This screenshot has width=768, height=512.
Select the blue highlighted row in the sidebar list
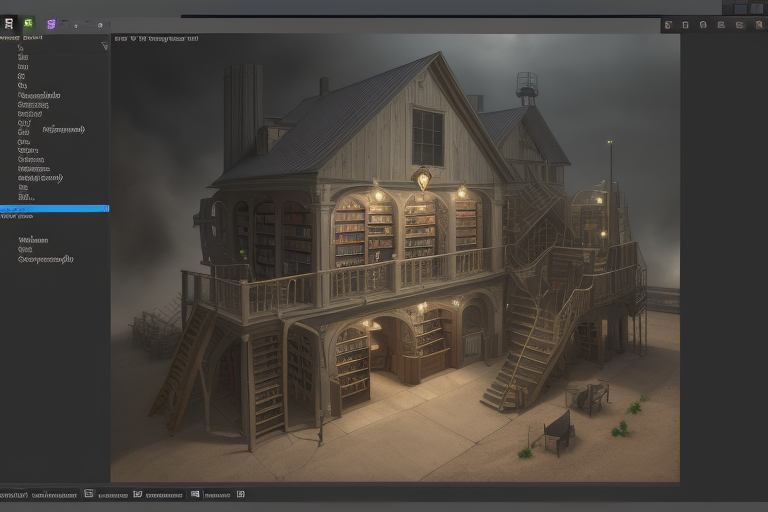54,208
